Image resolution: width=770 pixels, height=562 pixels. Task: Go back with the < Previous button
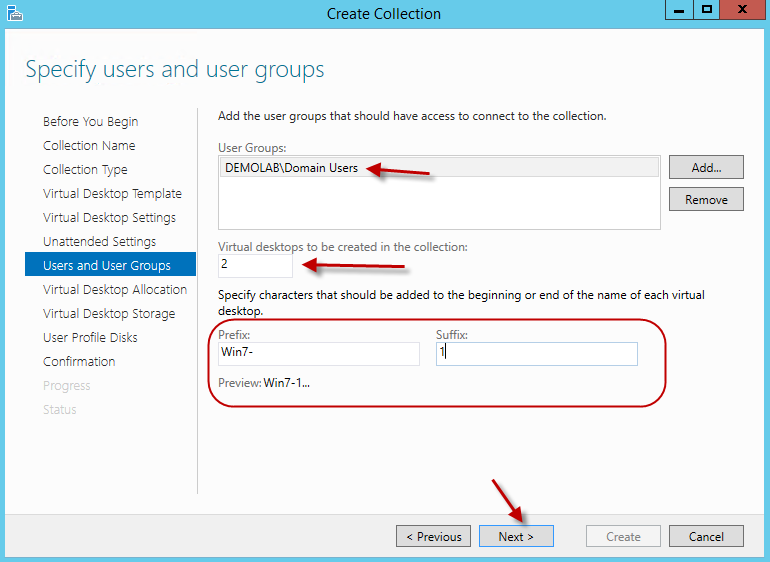pyautogui.click(x=433, y=536)
